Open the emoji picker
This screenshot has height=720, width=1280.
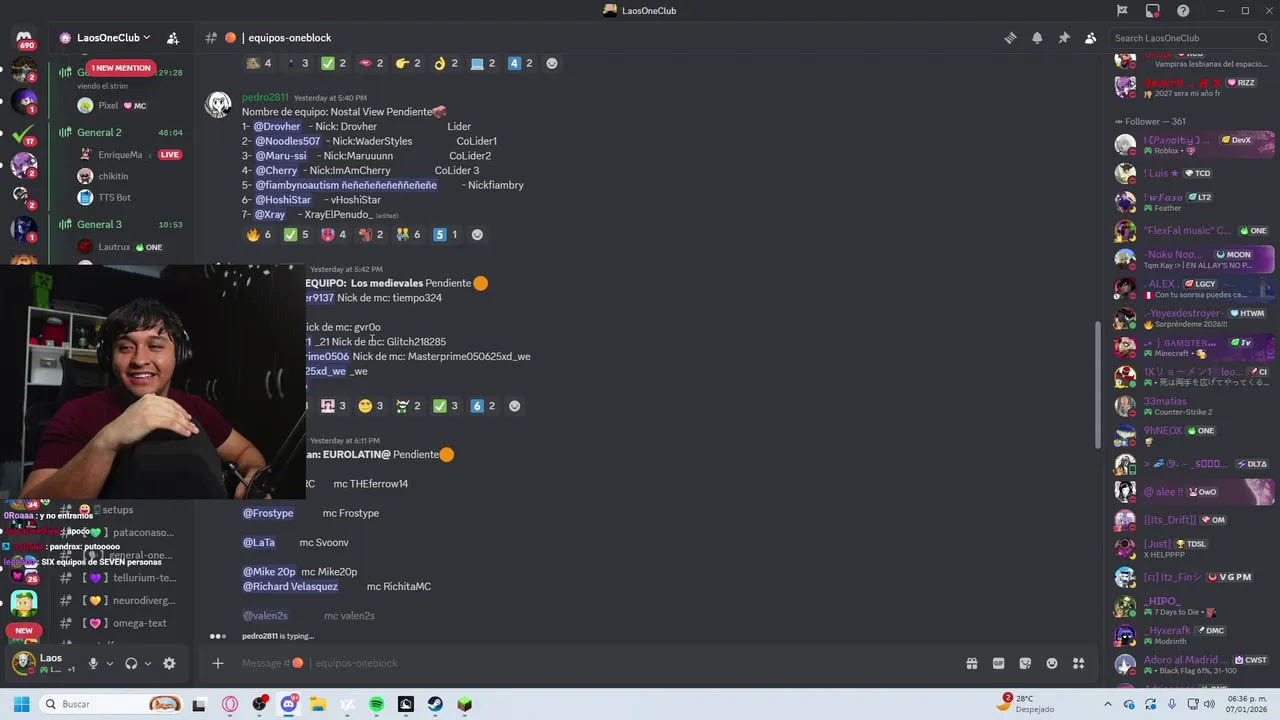(x=1052, y=663)
